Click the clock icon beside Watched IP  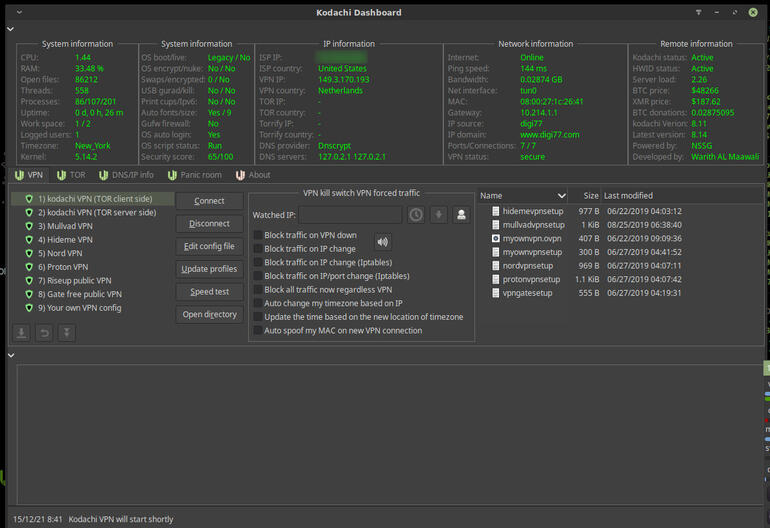pos(416,215)
